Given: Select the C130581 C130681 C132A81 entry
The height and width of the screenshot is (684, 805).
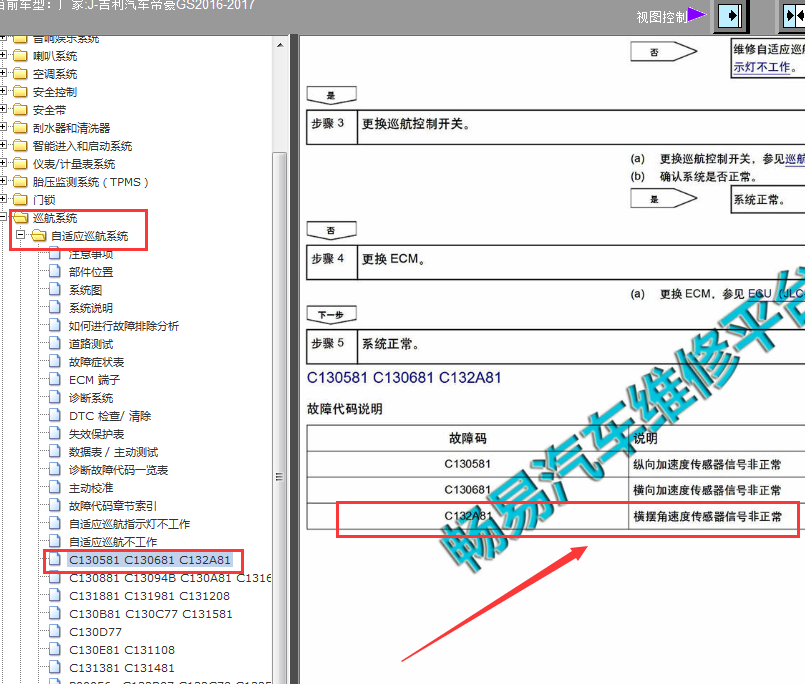Looking at the screenshot, I should click(150, 560).
